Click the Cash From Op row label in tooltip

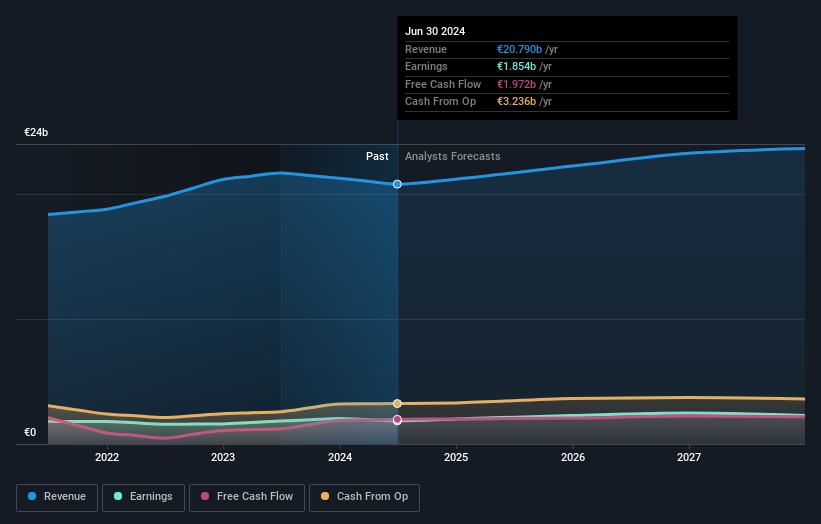click(440, 102)
